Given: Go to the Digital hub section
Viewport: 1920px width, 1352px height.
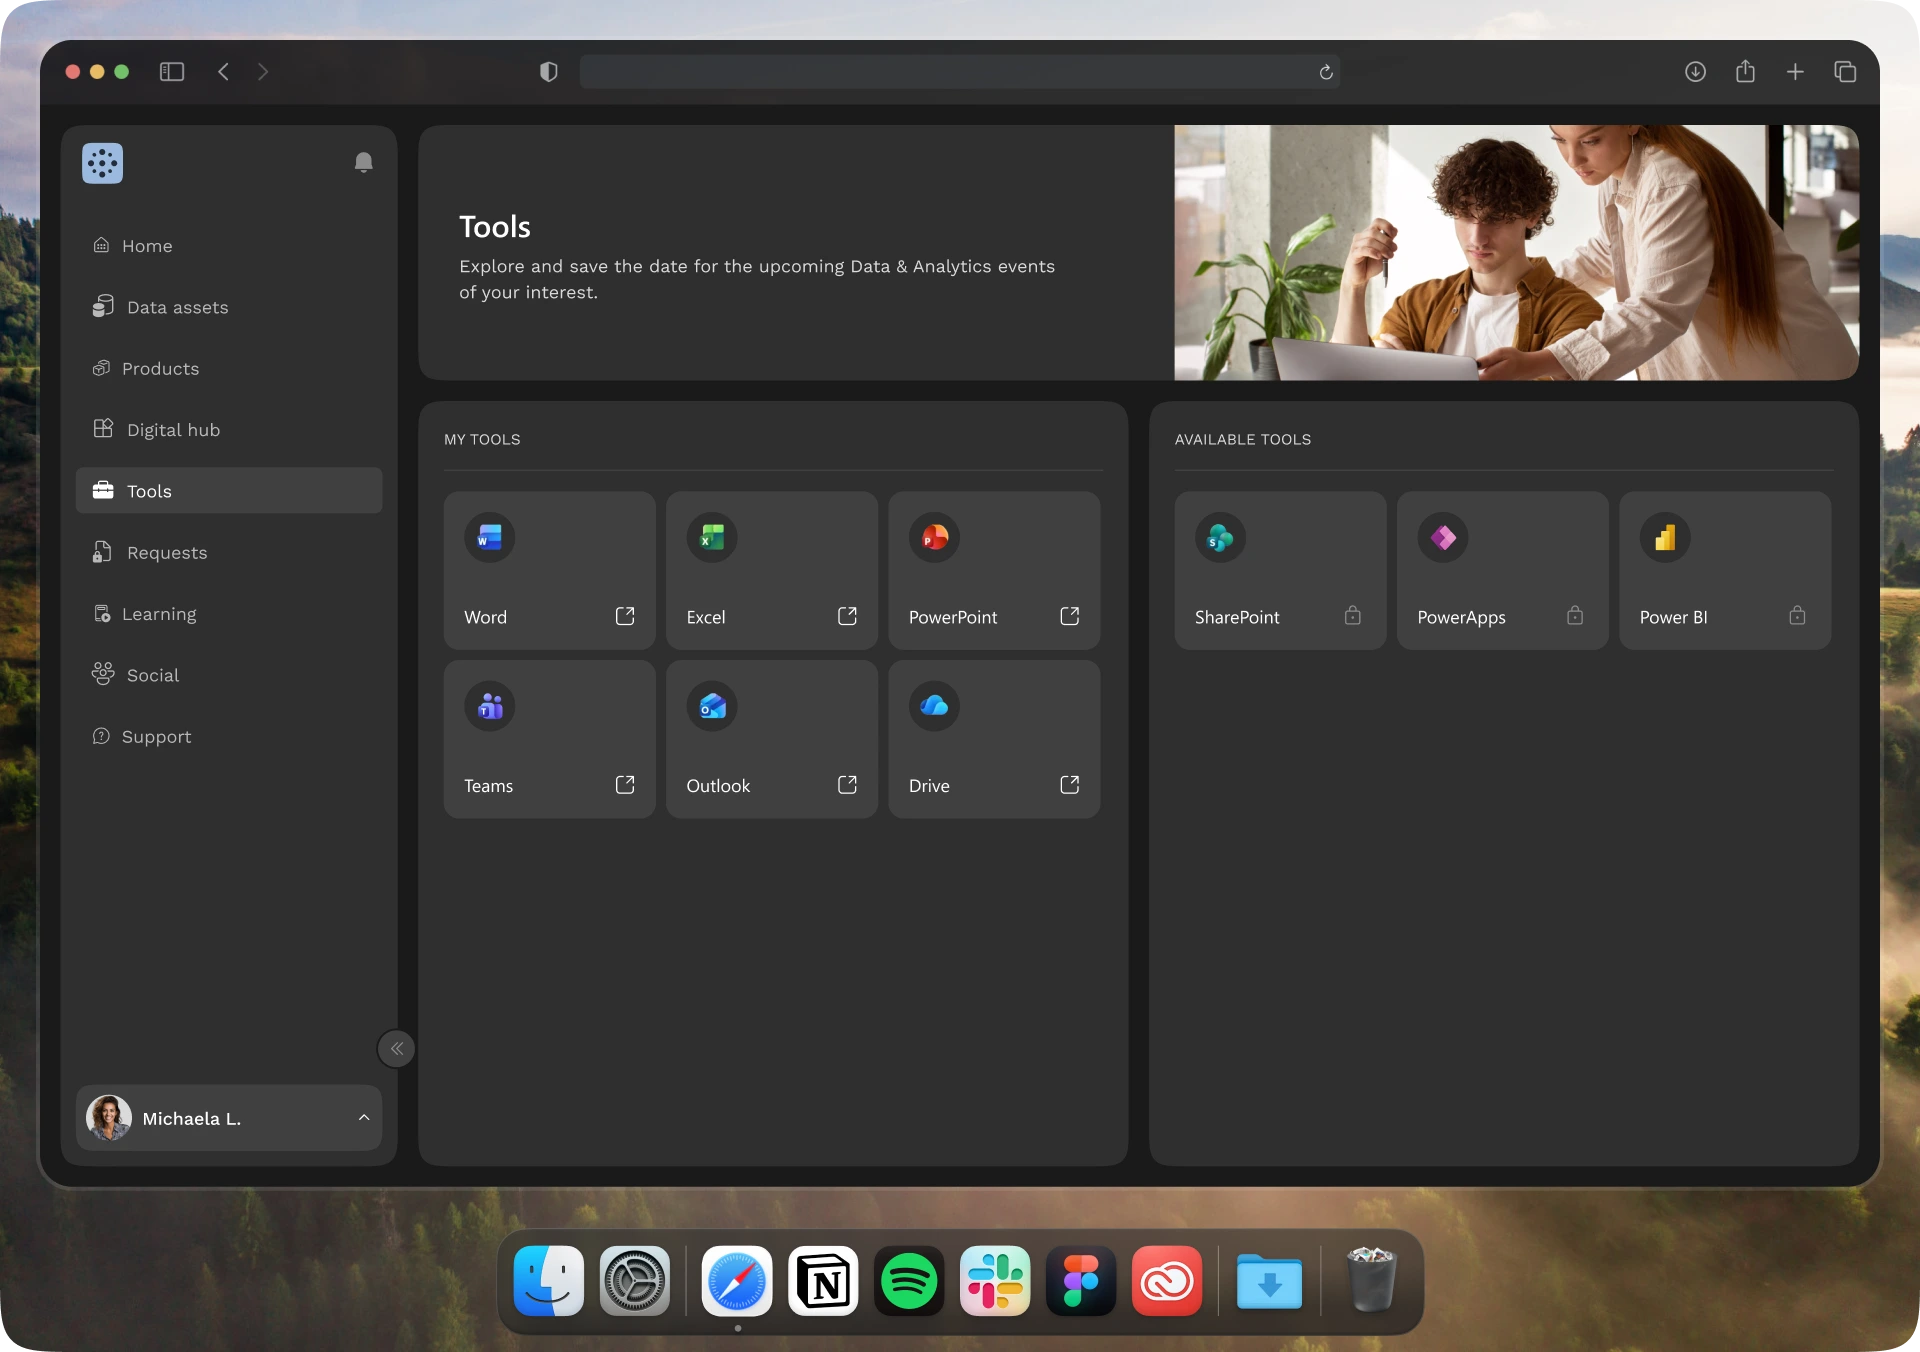Looking at the screenshot, I should click(173, 430).
